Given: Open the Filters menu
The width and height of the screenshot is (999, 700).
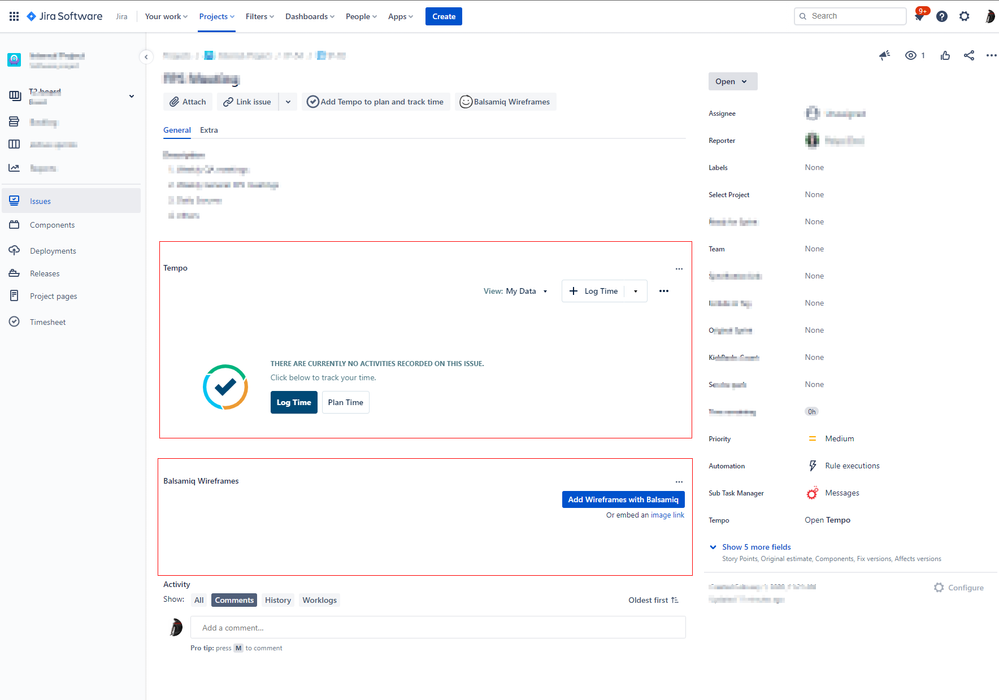Looking at the screenshot, I should (259, 17).
